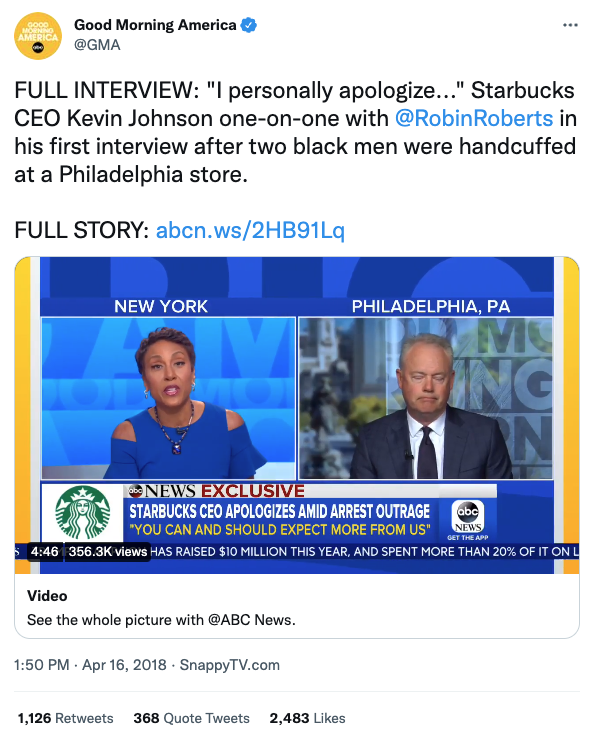Screen dimensions: 596x744
Task: Click the Starbucks logo in the video
Action: 83,512
